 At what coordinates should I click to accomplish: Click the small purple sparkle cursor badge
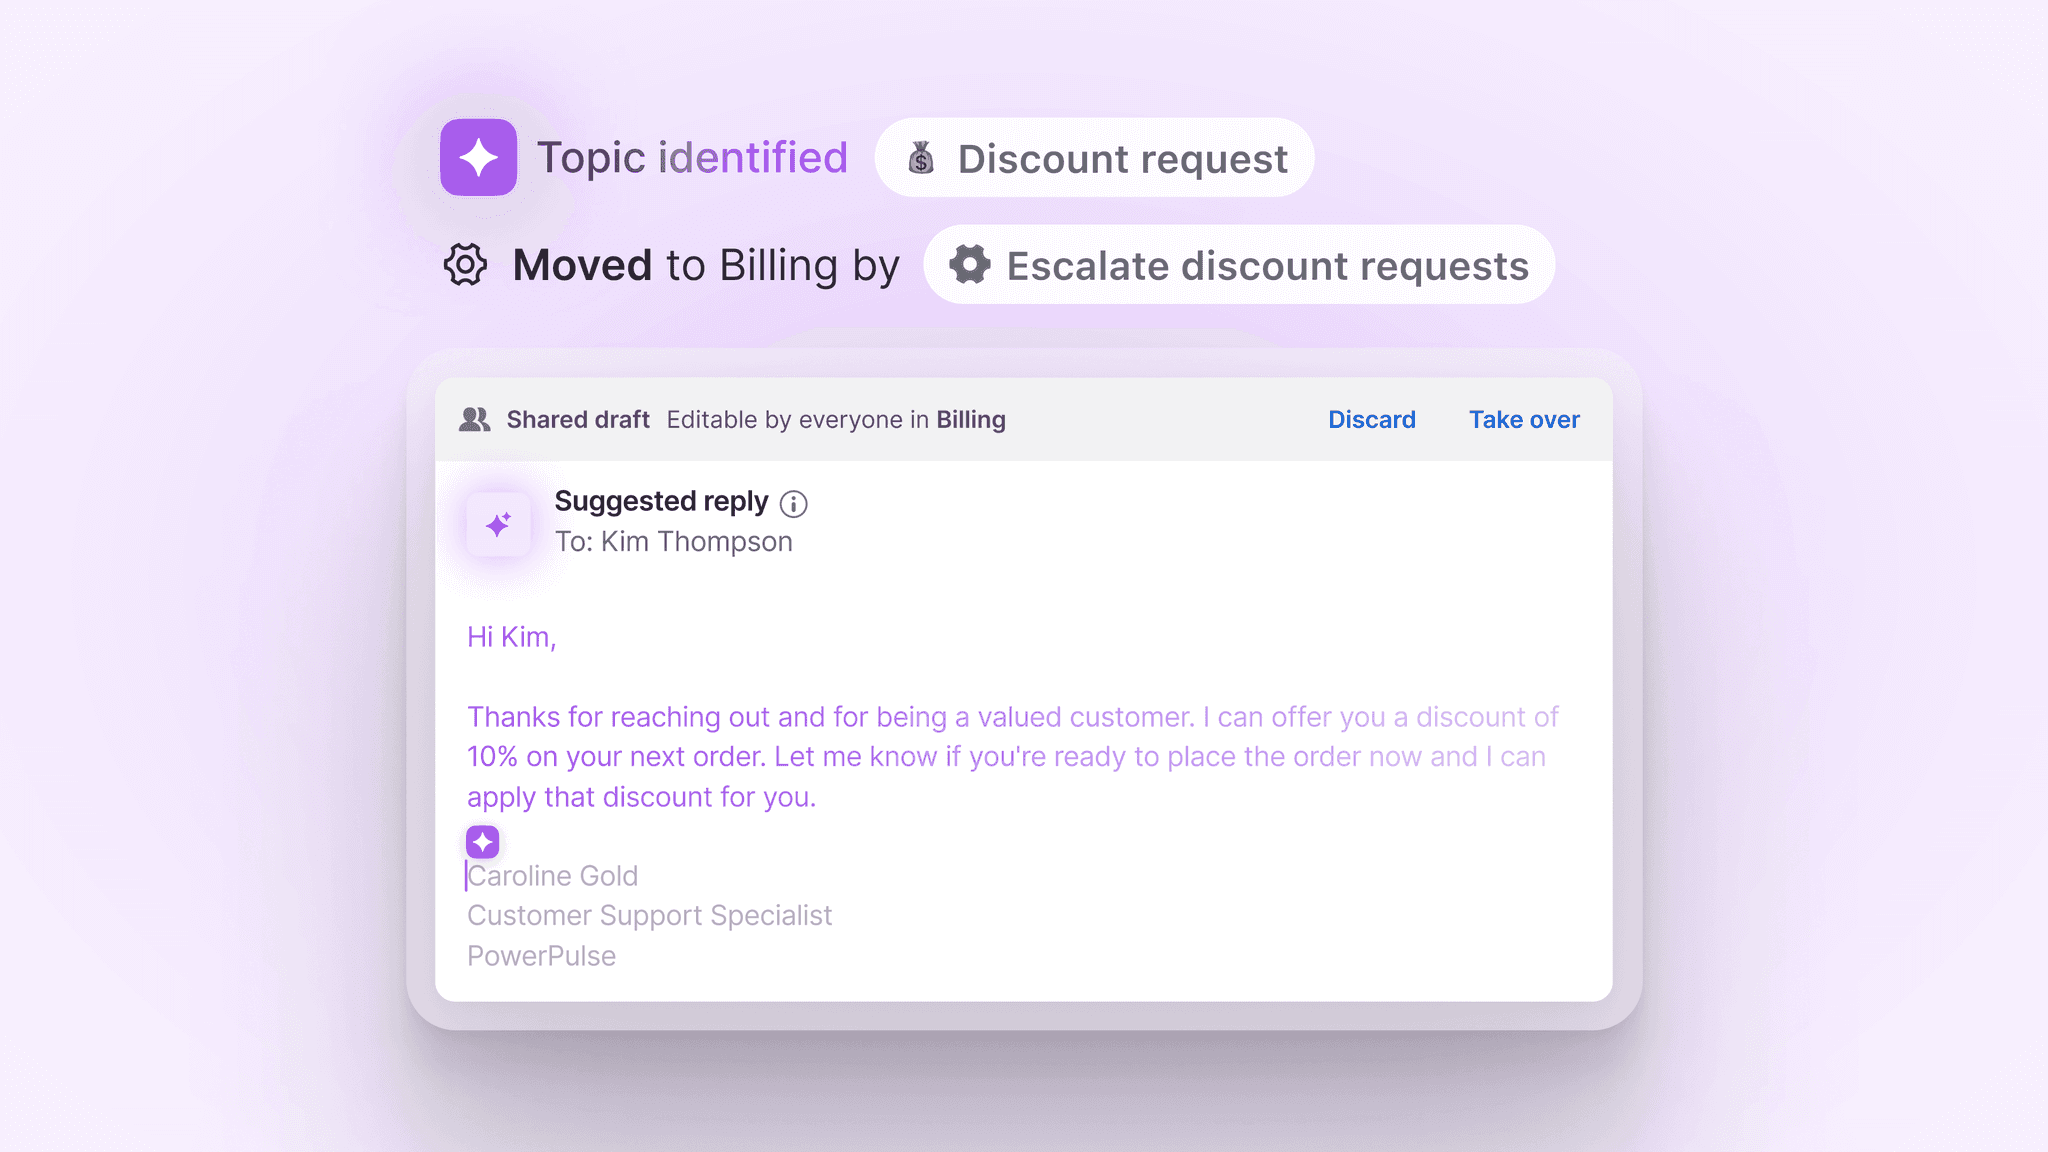click(x=483, y=842)
